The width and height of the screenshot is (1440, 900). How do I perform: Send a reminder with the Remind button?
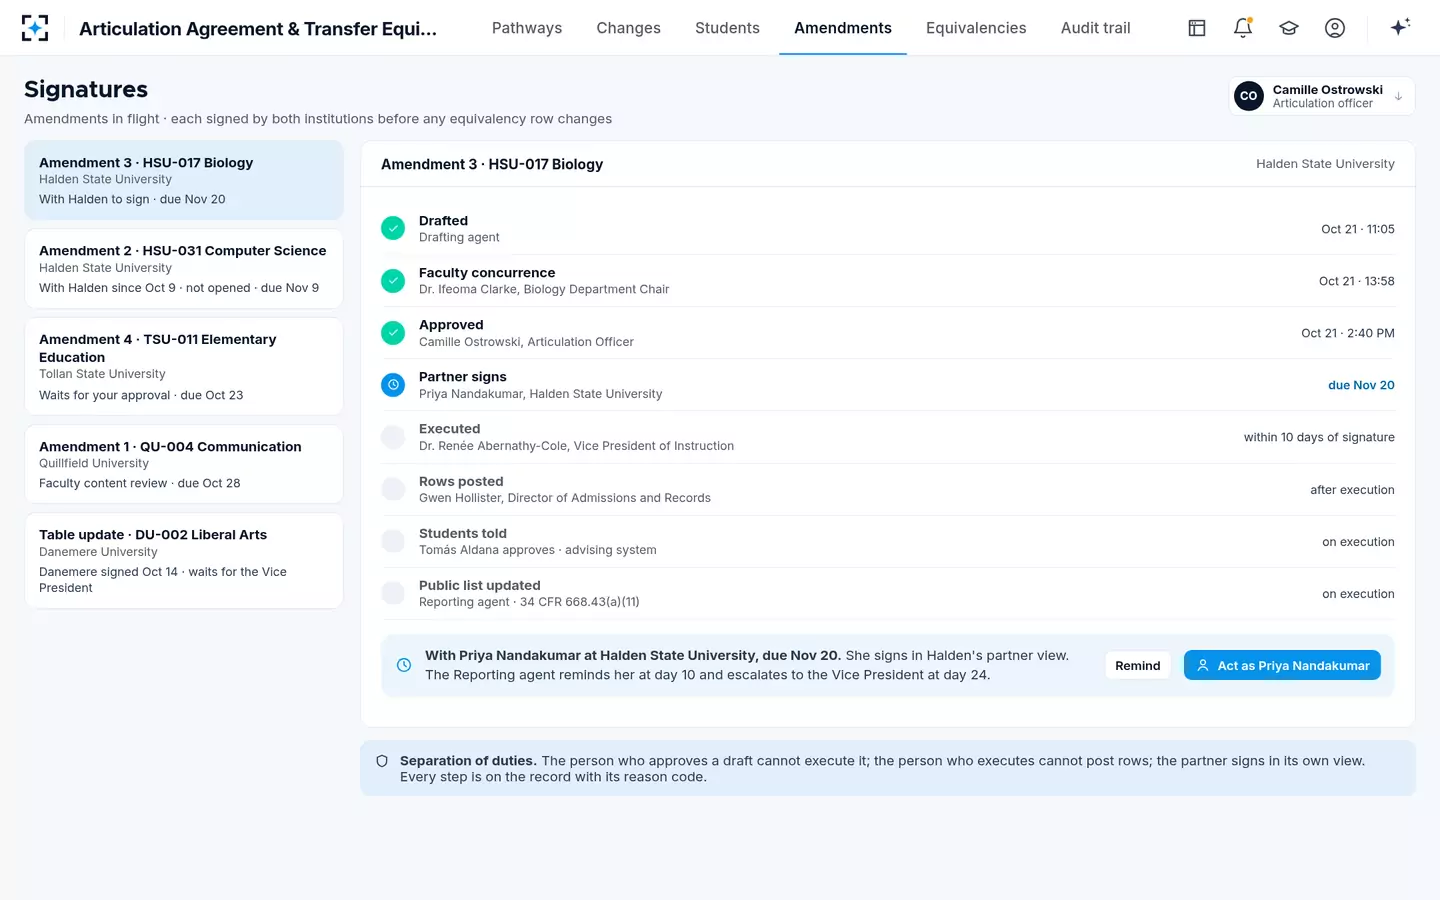[x=1138, y=665]
